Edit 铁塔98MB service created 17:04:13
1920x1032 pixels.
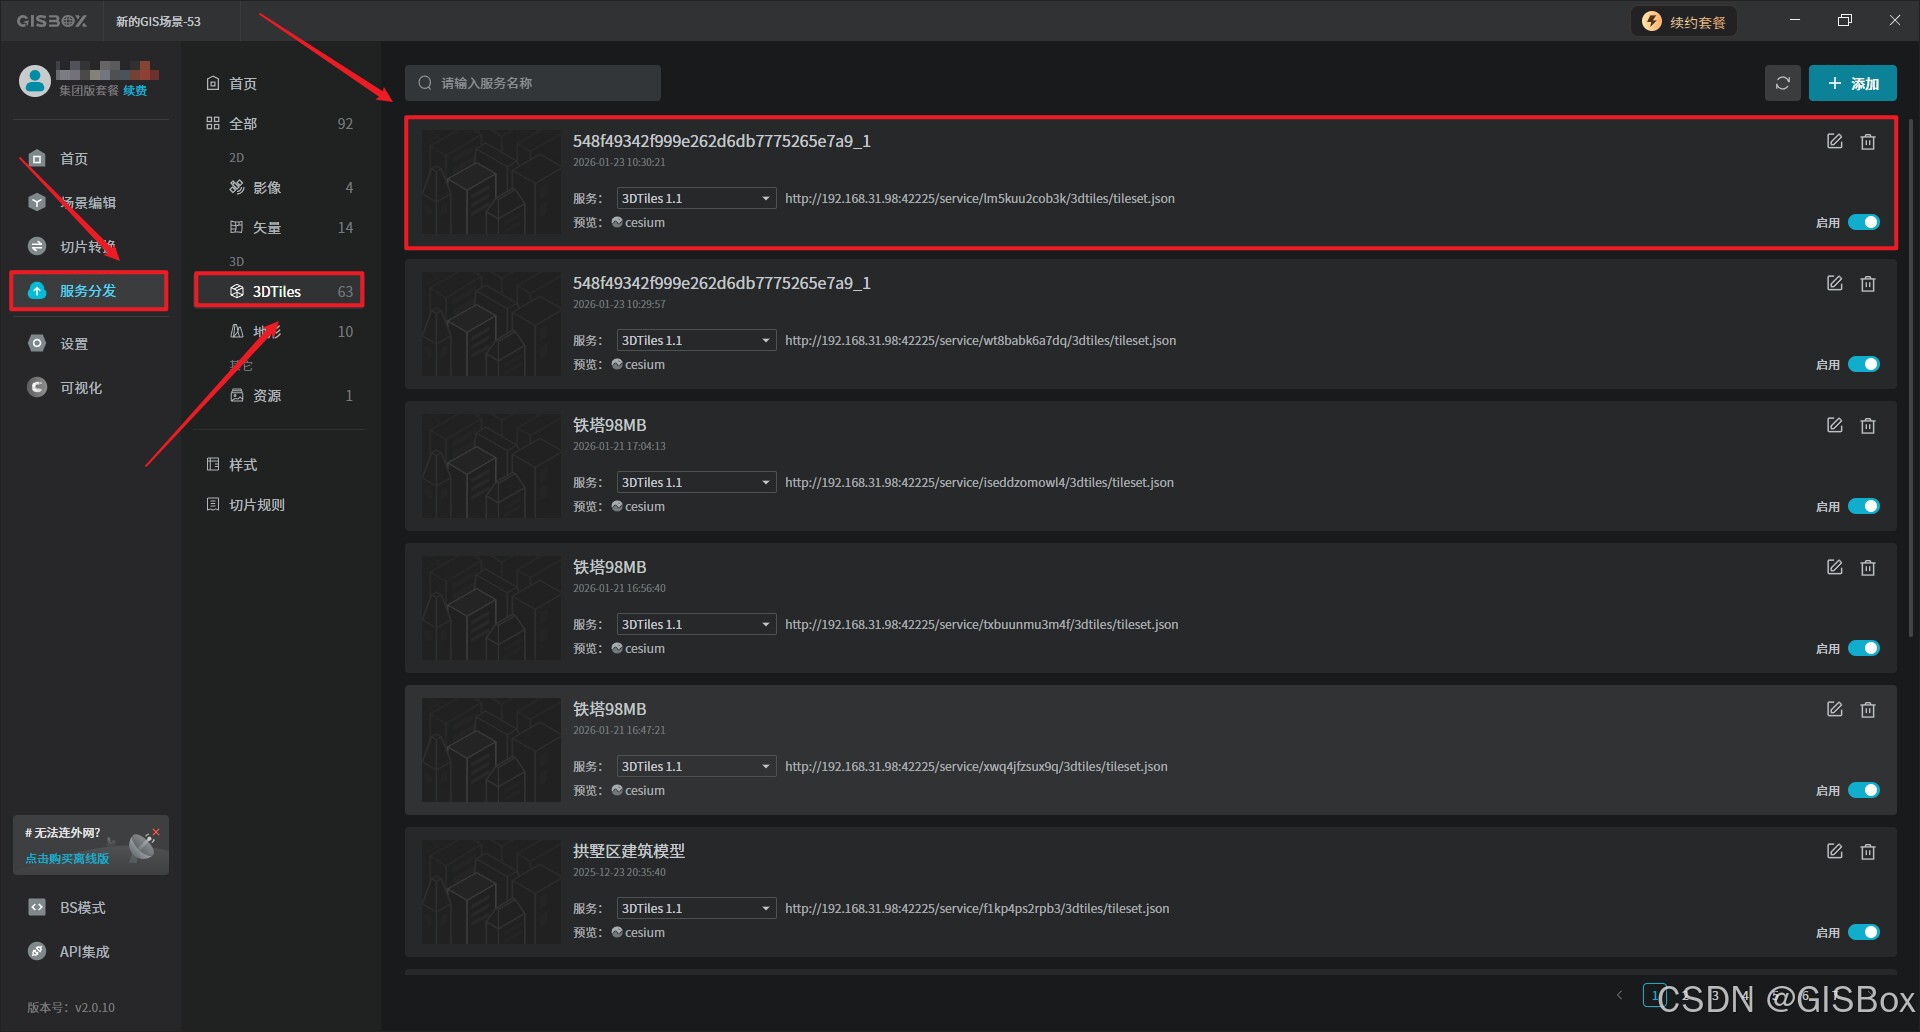pos(1834,425)
